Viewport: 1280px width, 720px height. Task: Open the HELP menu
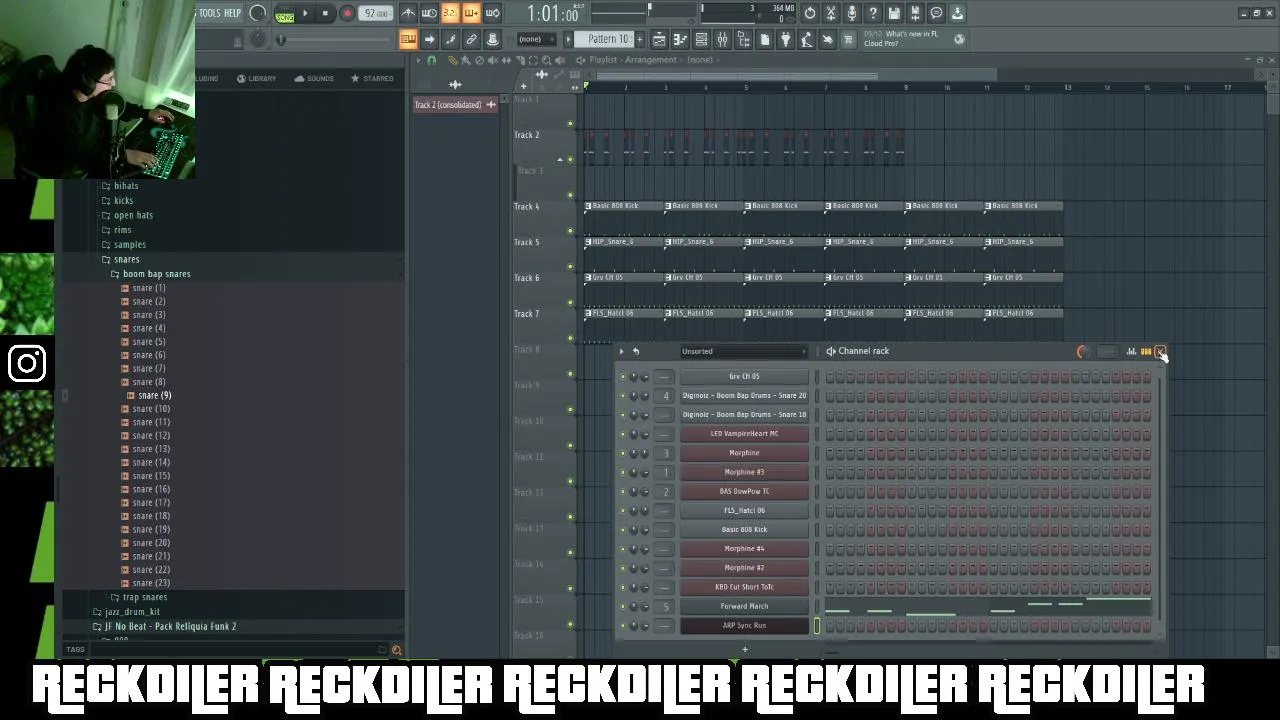click(233, 13)
